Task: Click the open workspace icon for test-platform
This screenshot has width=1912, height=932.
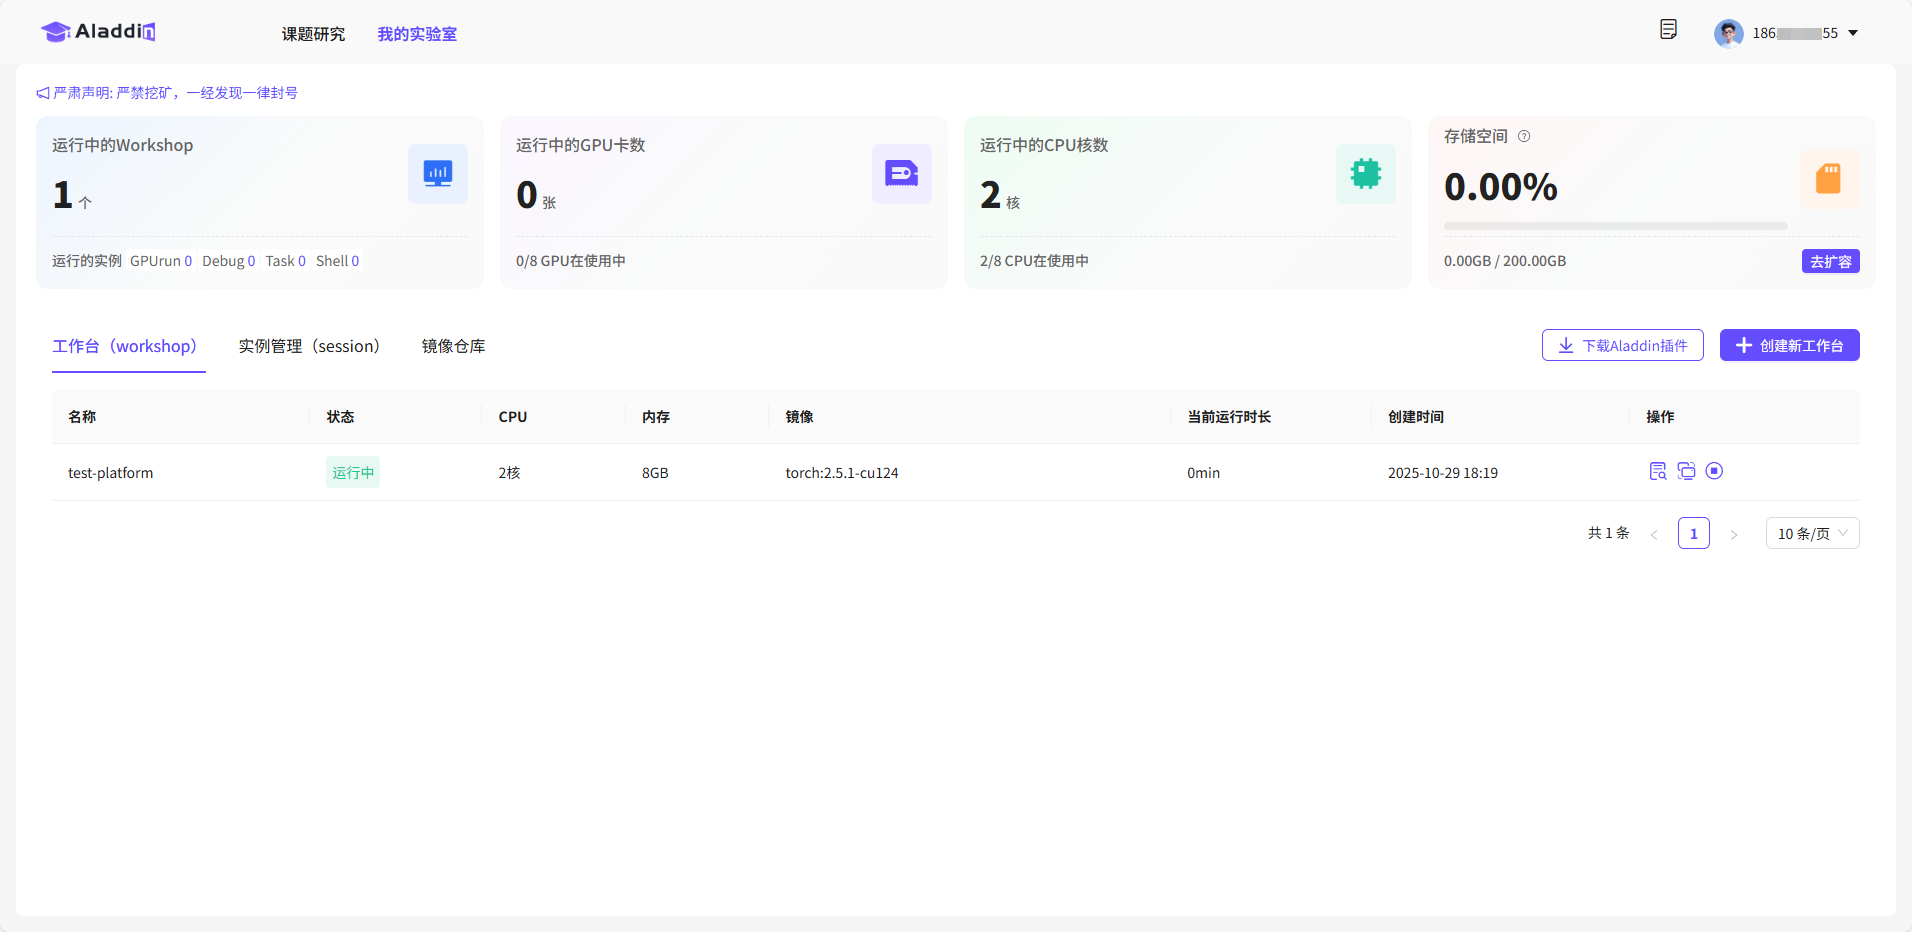Action: coord(1686,471)
